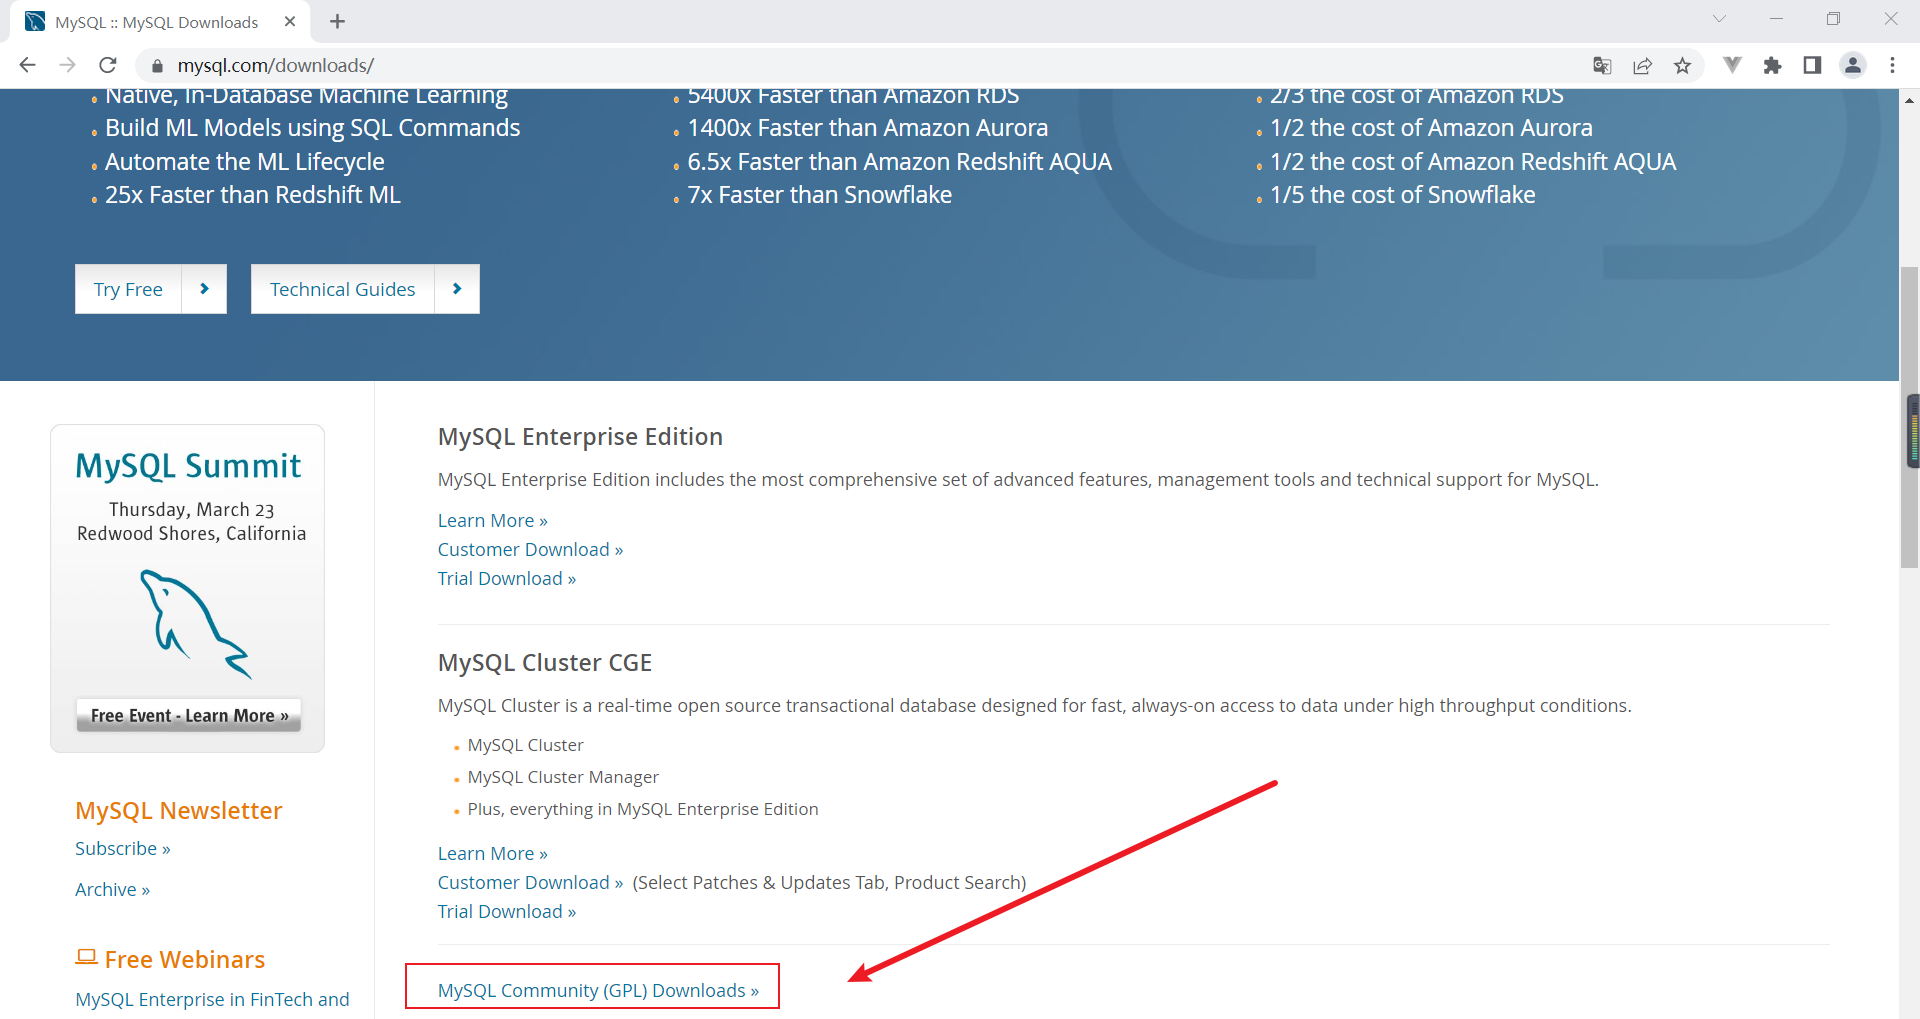Close the MySQL Downloads tab
This screenshot has height=1019, width=1920.
pos(290,21)
